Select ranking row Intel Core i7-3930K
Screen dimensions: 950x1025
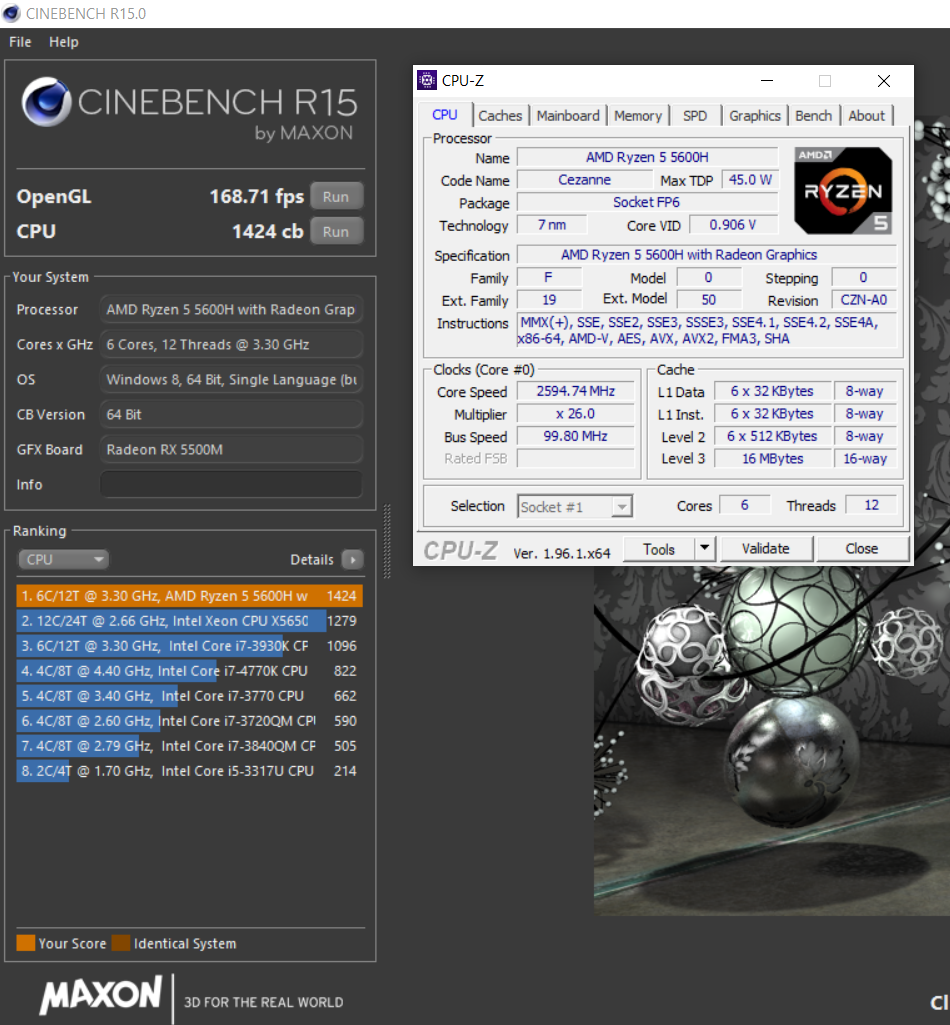pyautogui.click(x=190, y=646)
